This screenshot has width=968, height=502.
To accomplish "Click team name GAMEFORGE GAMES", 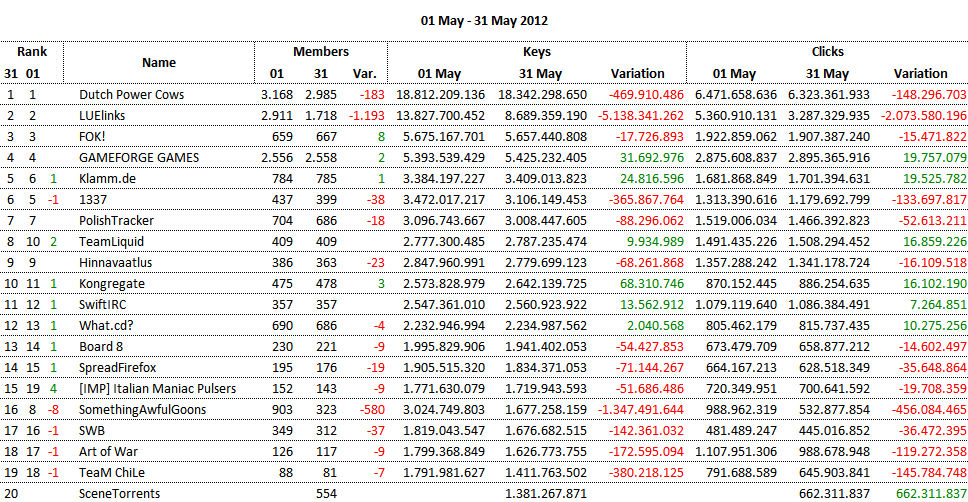I will click(139, 157).
